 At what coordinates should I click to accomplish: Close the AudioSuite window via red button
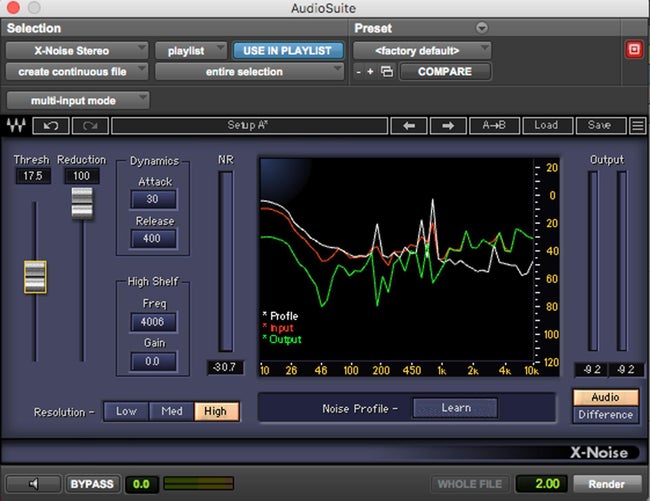coord(13,7)
